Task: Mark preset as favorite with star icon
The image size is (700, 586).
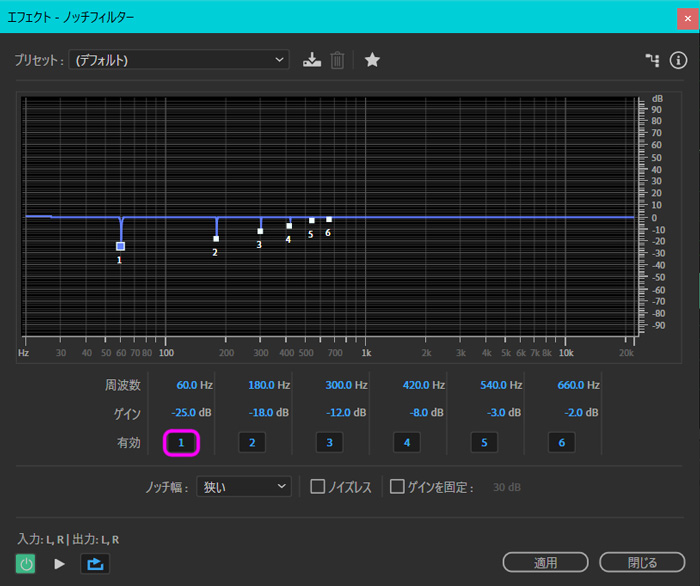Action: [x=372, y=60]
